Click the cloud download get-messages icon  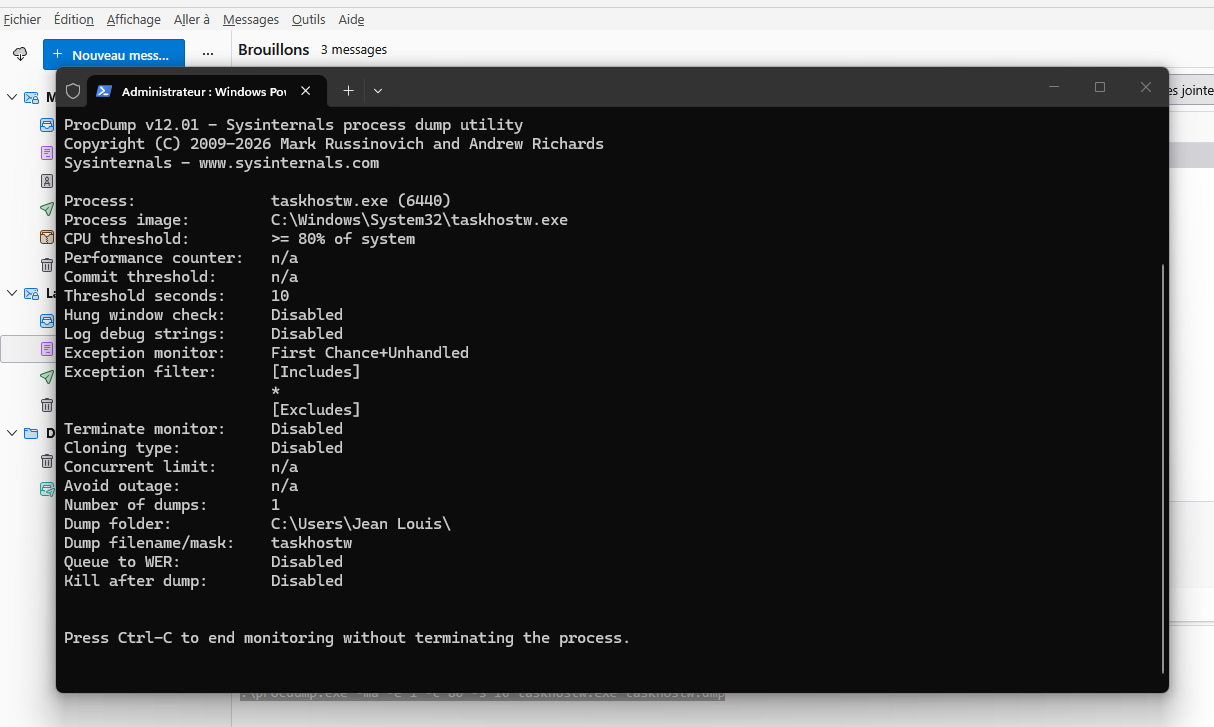point(20,54)
